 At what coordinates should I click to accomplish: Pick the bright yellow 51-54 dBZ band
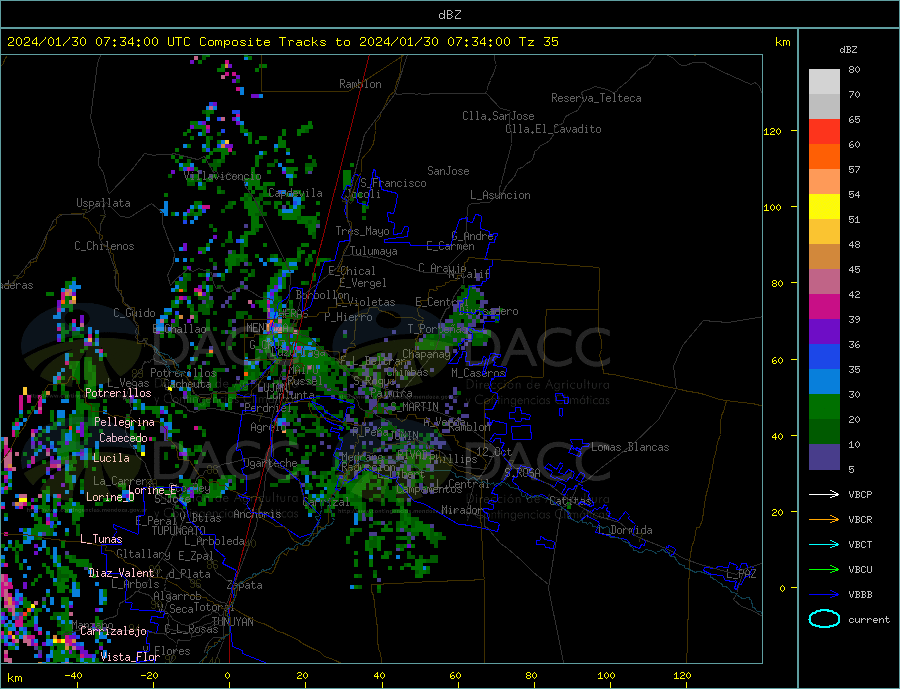[824, 207]
